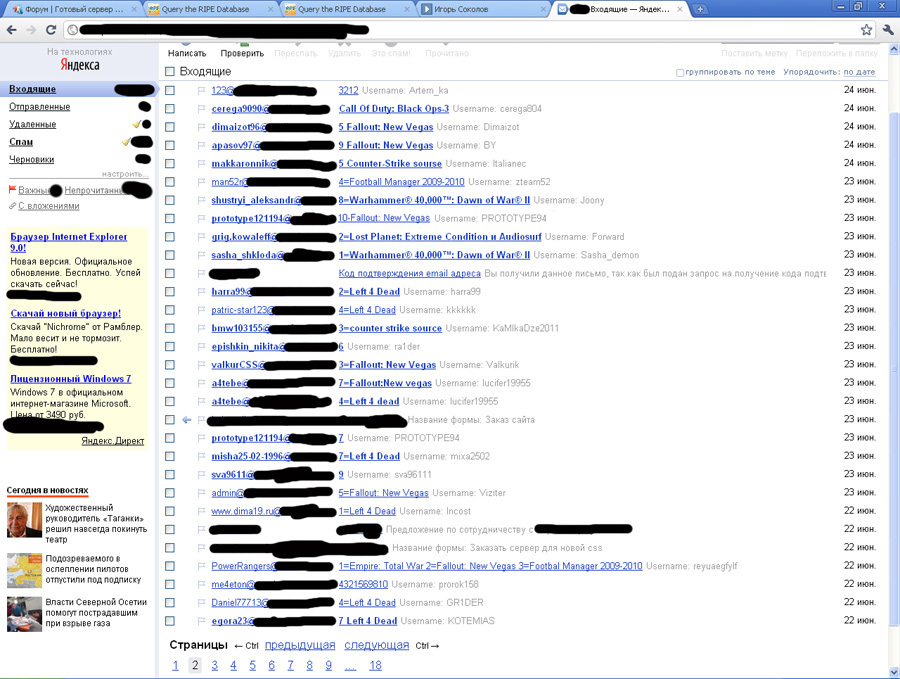Go to предыдущая page link
The height and width of the screenshot is (679, 900).
[x=300, y=645]
